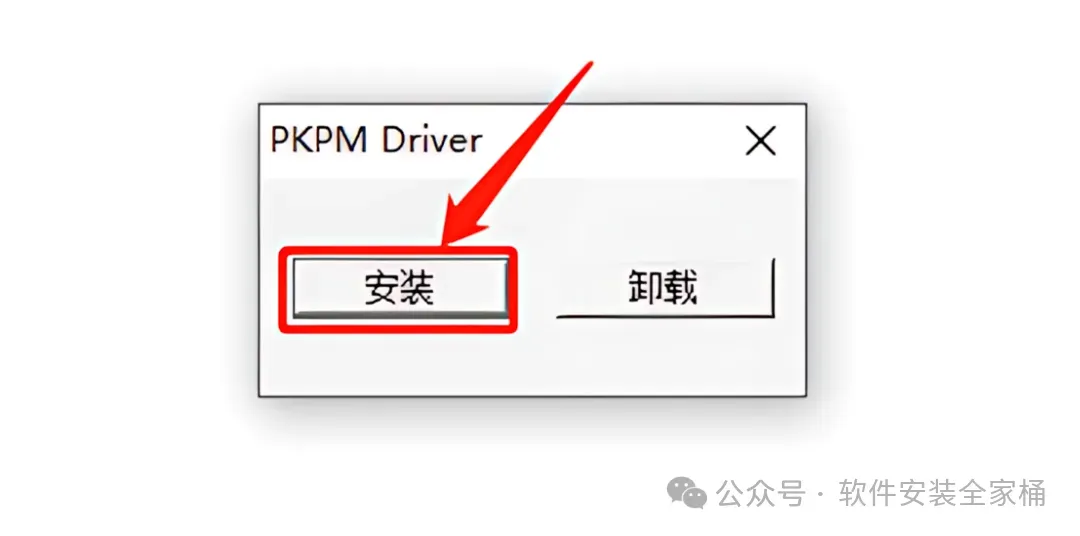Click the 软件安装全家桶 watermark text

point(942,493)
